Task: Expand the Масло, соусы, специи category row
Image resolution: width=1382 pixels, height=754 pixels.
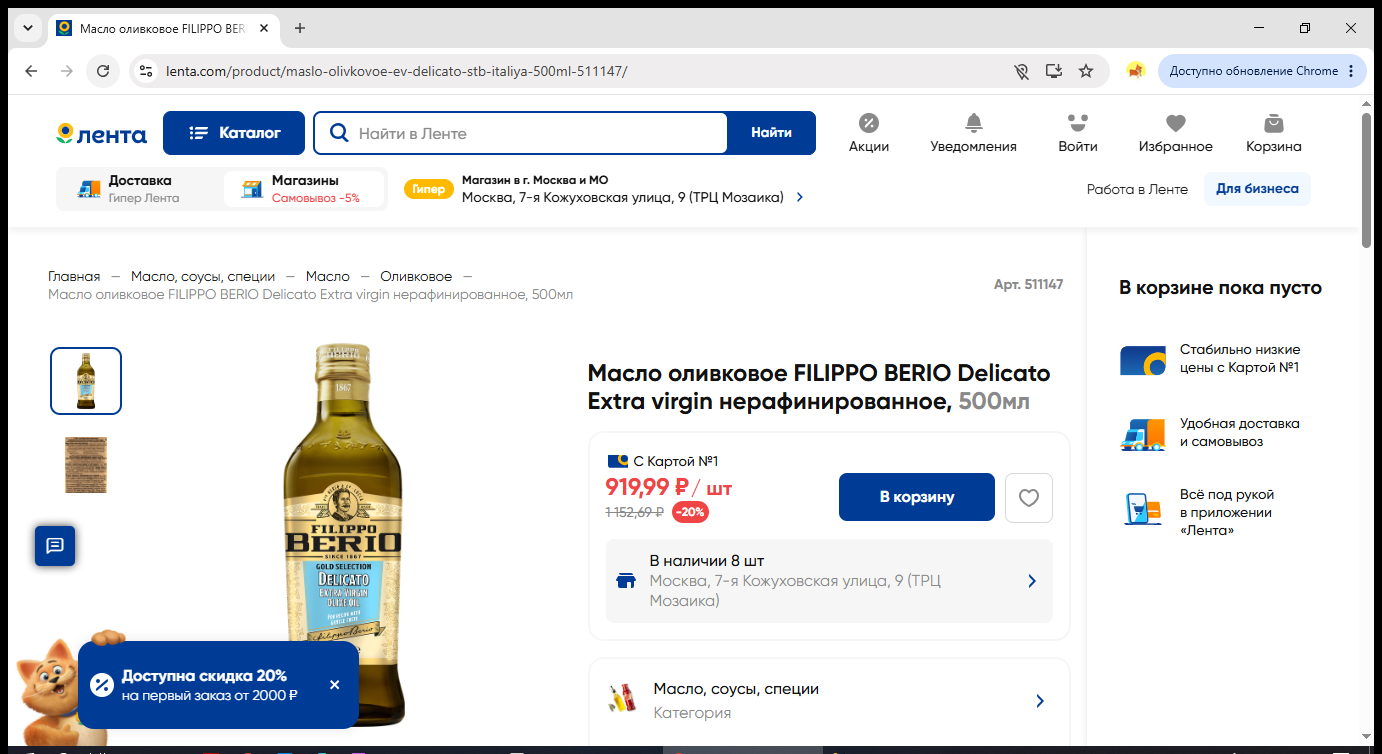Action: tap(829, 700)
